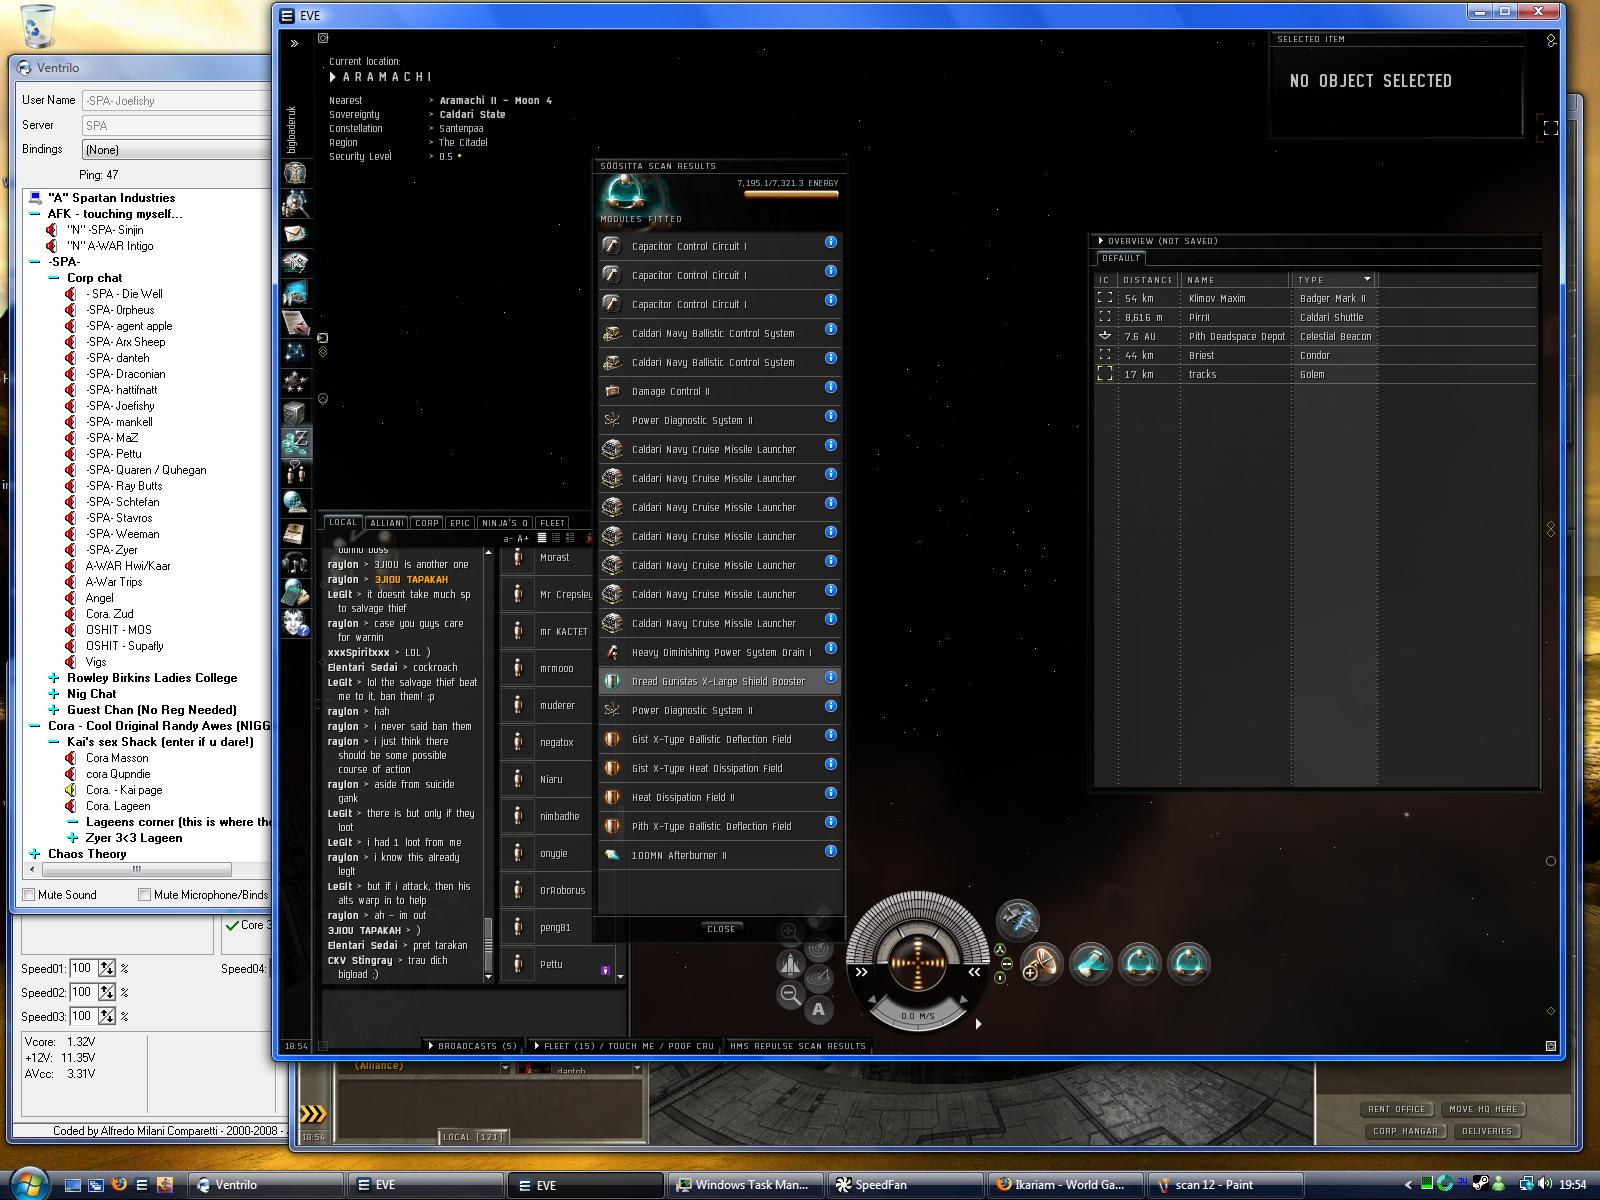Switch to 'scan 12 - Paint' in taskbar
The height and width of the screenshot is (1200, 1600).
(x=1225, y=1185)
